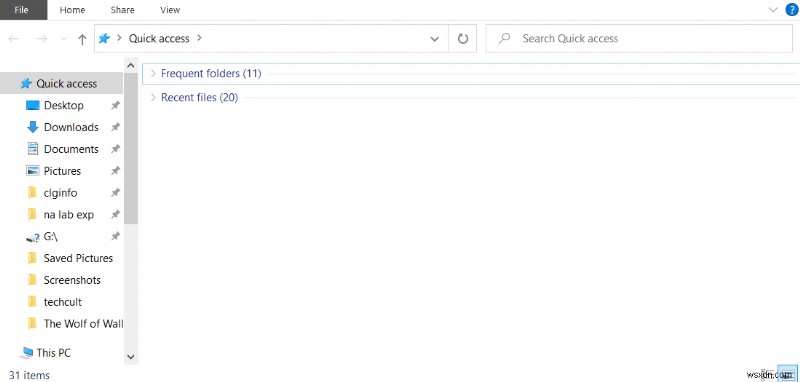The image size is (800, 382).
Task: Click the This PC computer icon
Action: tap(27, 353)
